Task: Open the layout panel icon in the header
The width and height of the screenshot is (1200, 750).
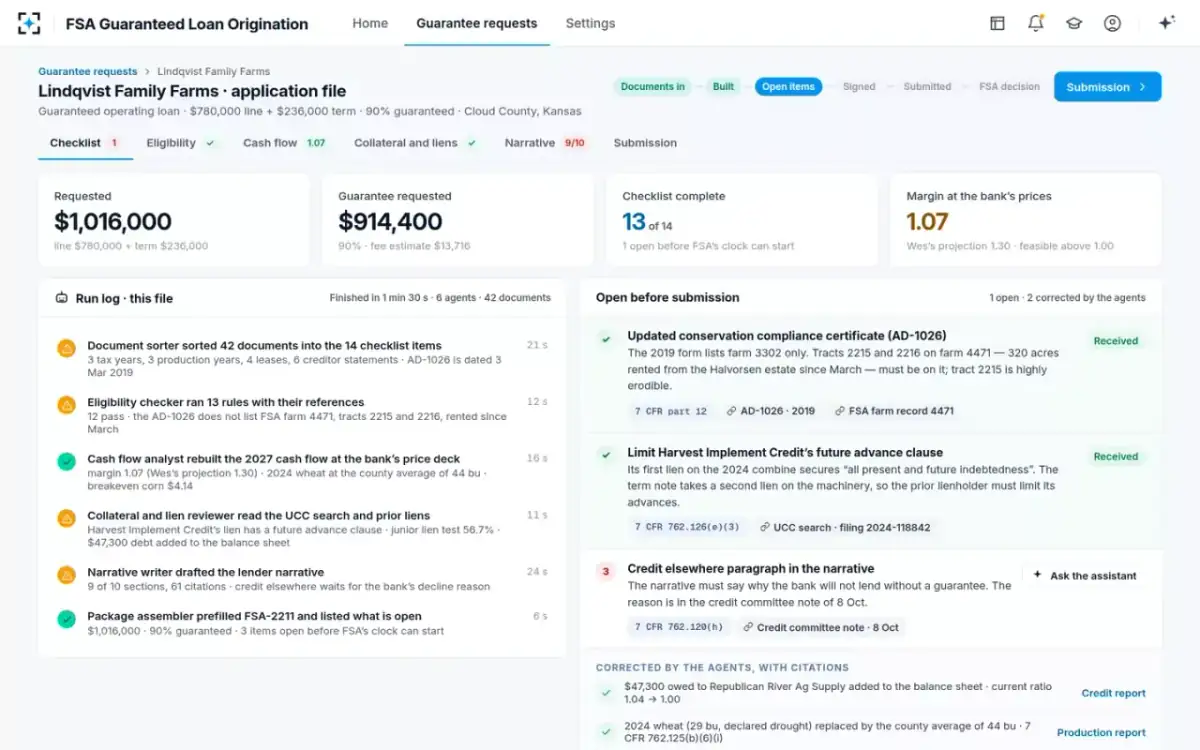Action: [997, 23]
